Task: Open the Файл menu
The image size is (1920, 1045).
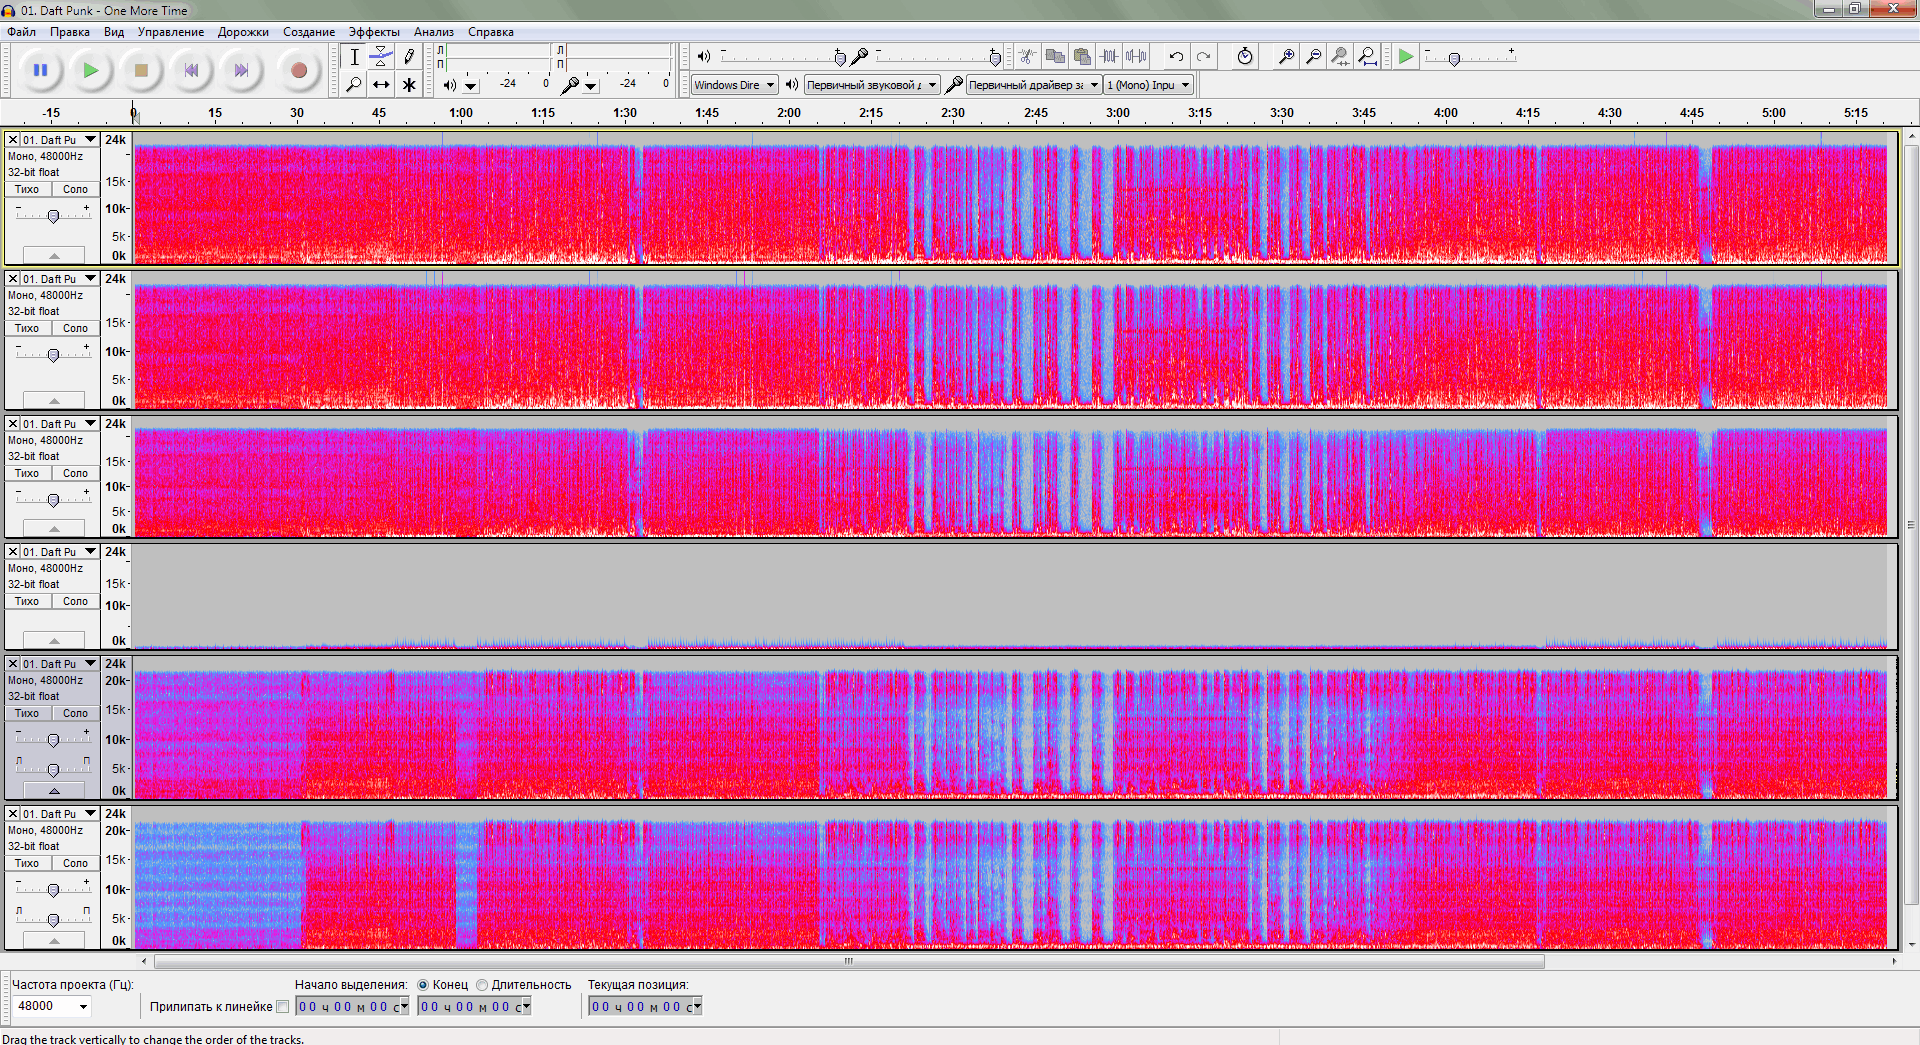Action: click(22, 32)
